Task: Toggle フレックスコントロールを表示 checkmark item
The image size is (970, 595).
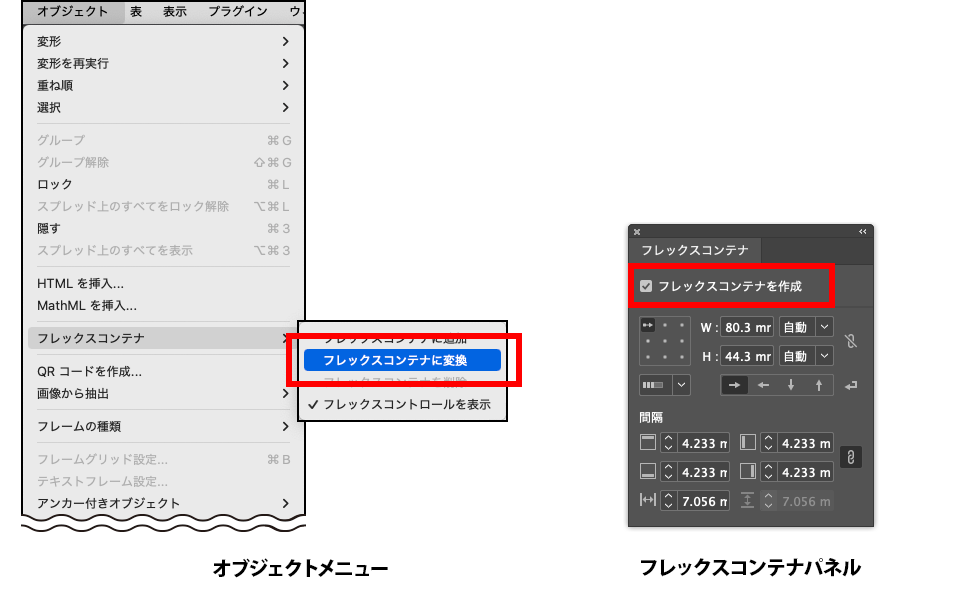Action: click(x=400, y=405)
